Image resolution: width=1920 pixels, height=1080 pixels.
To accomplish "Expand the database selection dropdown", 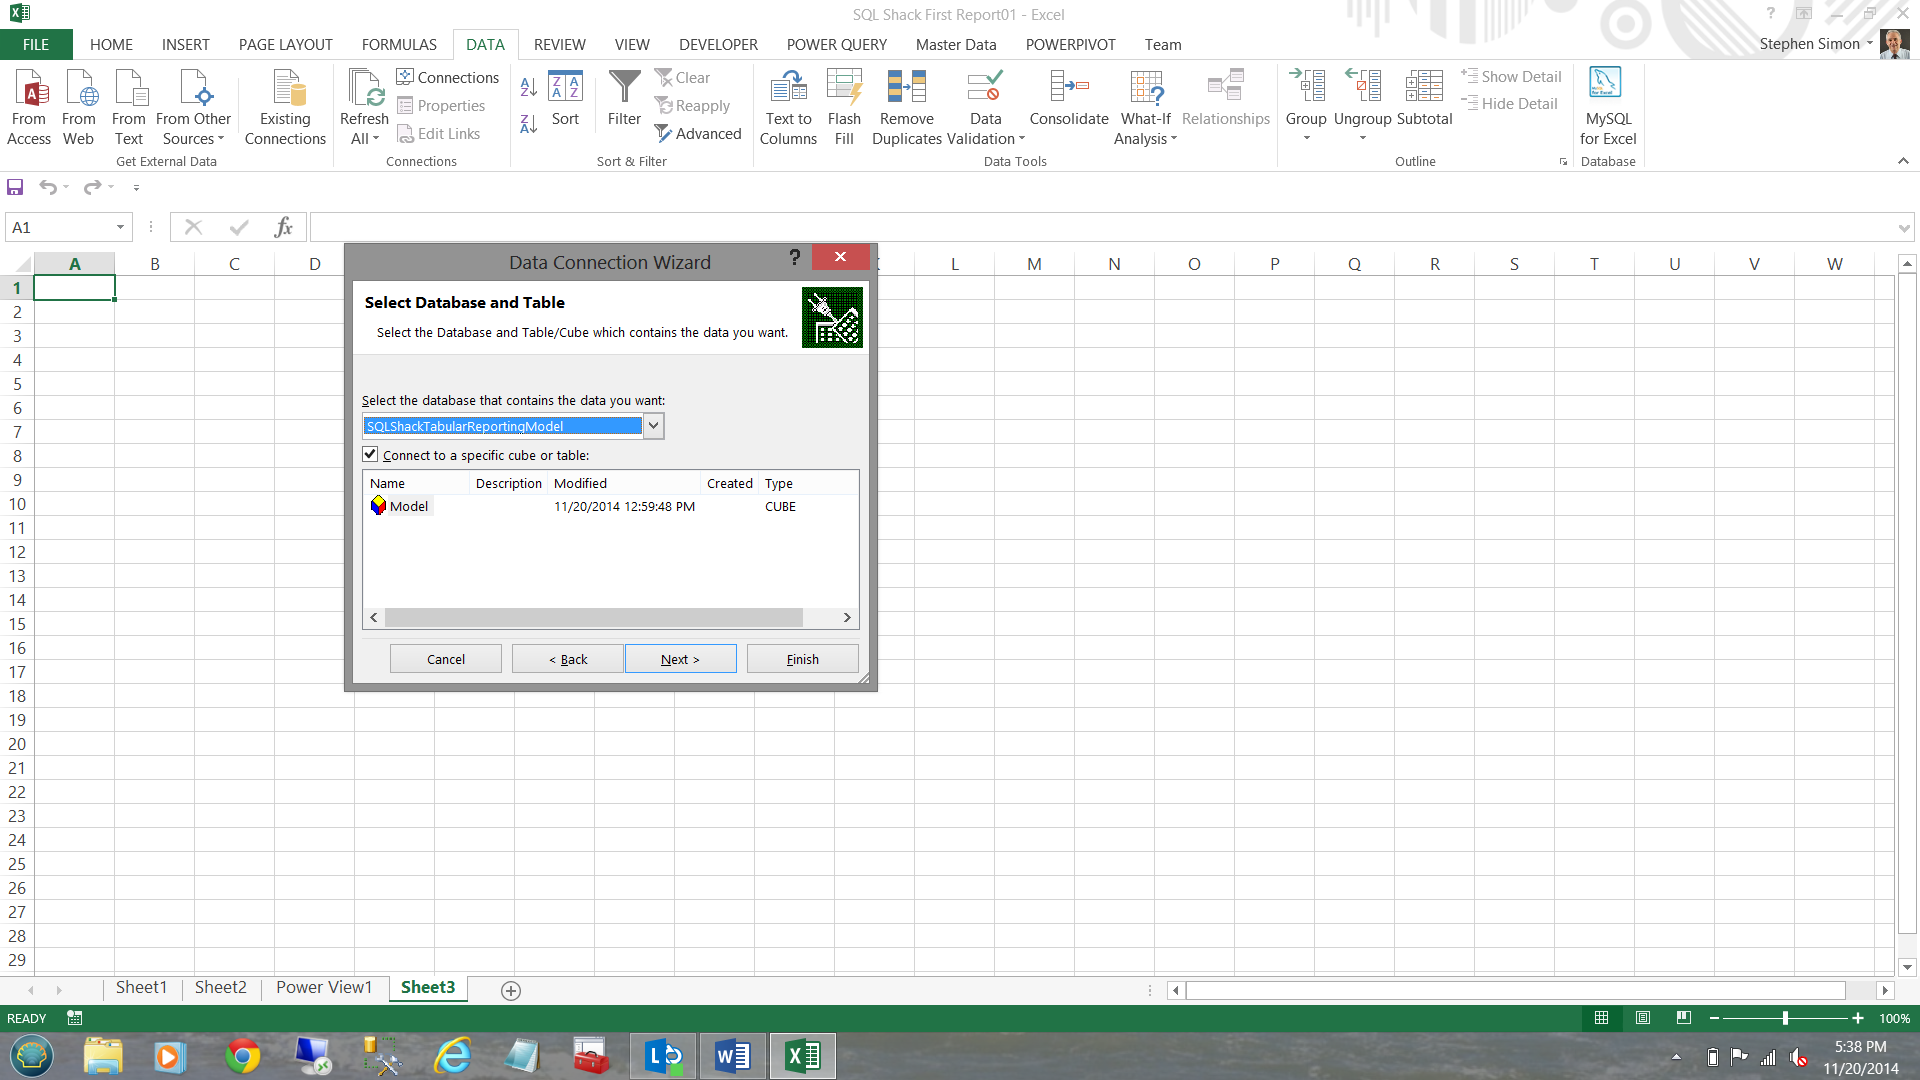I will point(653,426).
